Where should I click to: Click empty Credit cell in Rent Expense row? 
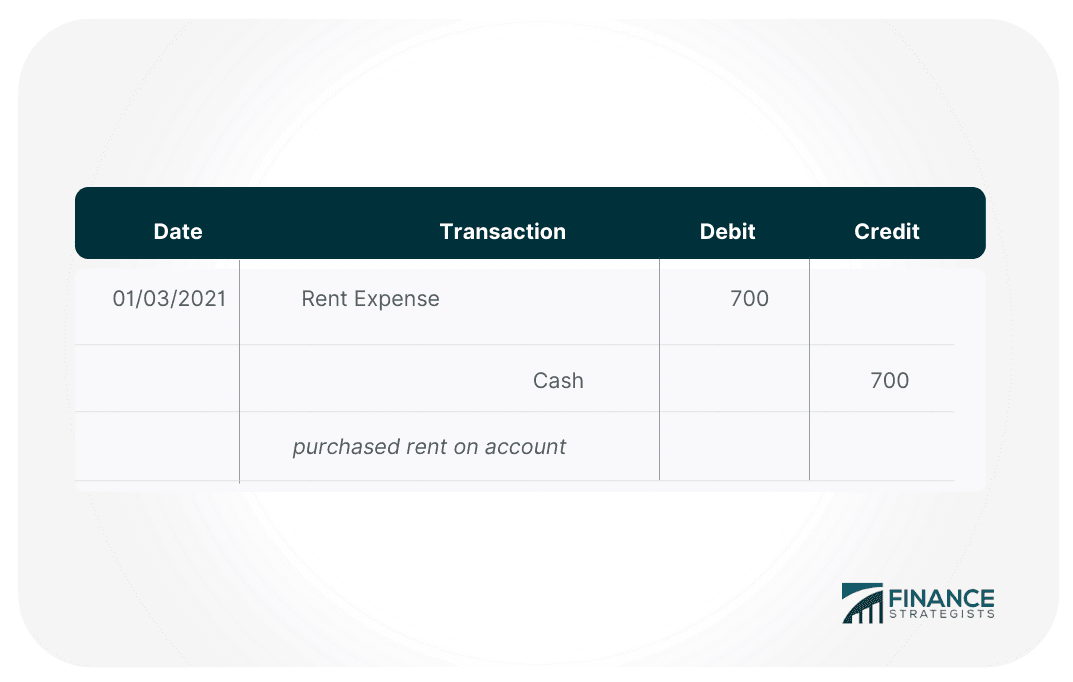[880, 303]
